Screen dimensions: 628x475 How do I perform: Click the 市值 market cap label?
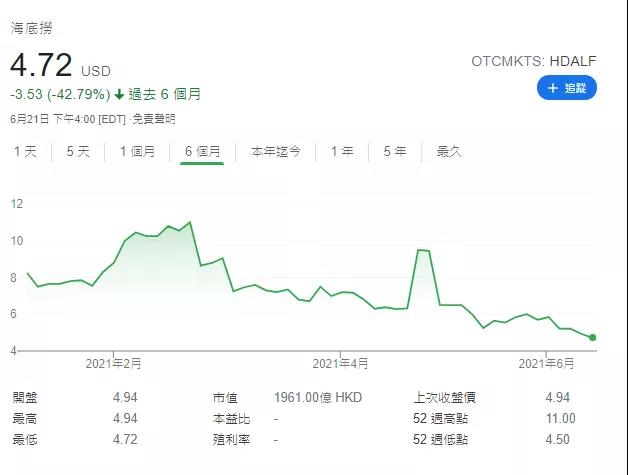click(x=225, y=398)
